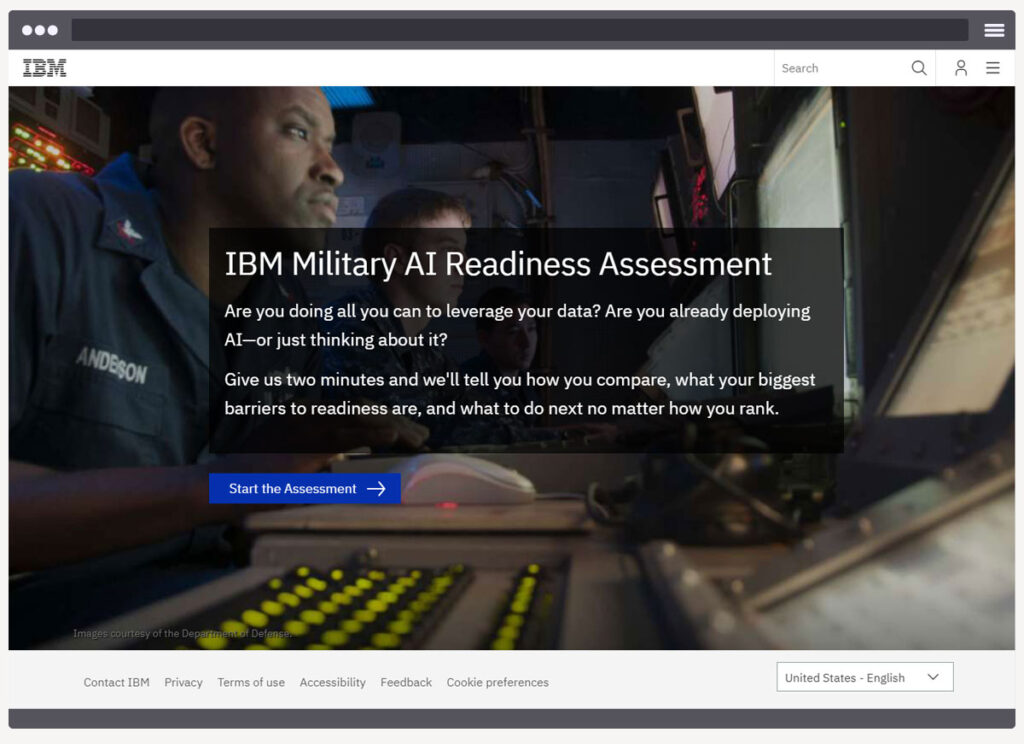This screenshot has width=1024, height=744.
Task: Open Cookie preferences
Action: click(x=497, y=682)
